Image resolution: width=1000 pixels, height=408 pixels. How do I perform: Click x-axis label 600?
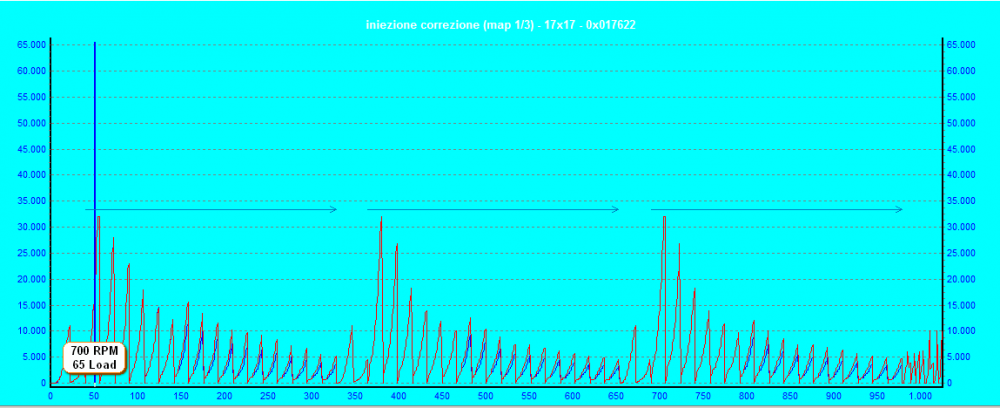pos(572,395)
